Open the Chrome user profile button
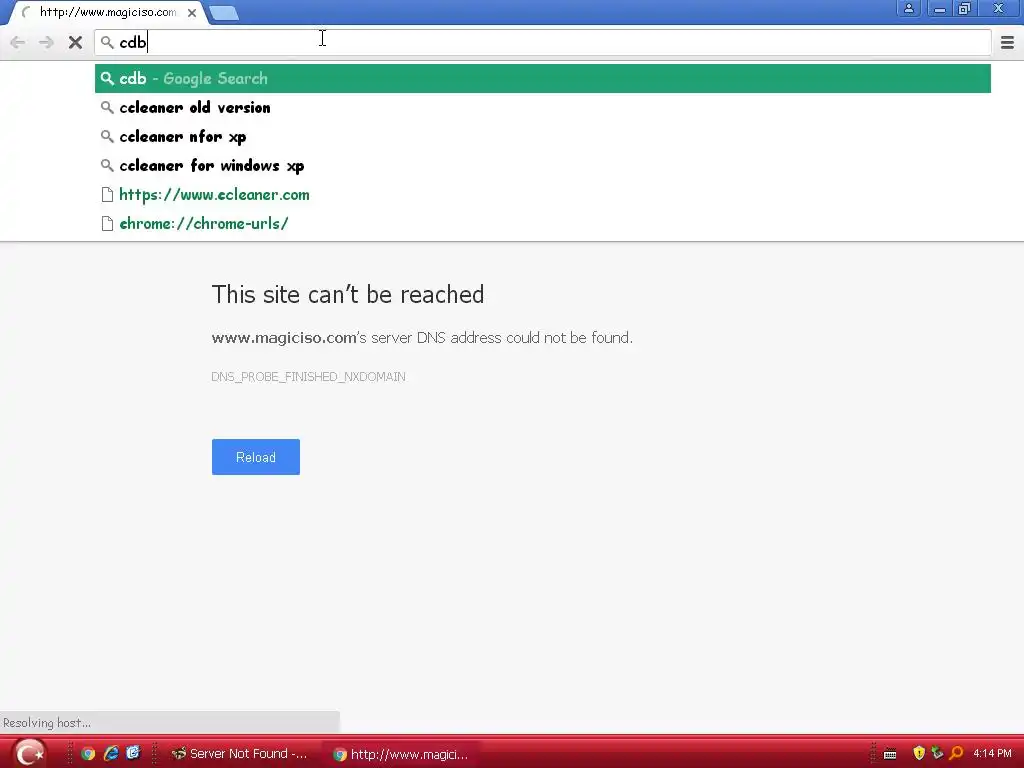1024x768 pixels. (x=908, y=8)
